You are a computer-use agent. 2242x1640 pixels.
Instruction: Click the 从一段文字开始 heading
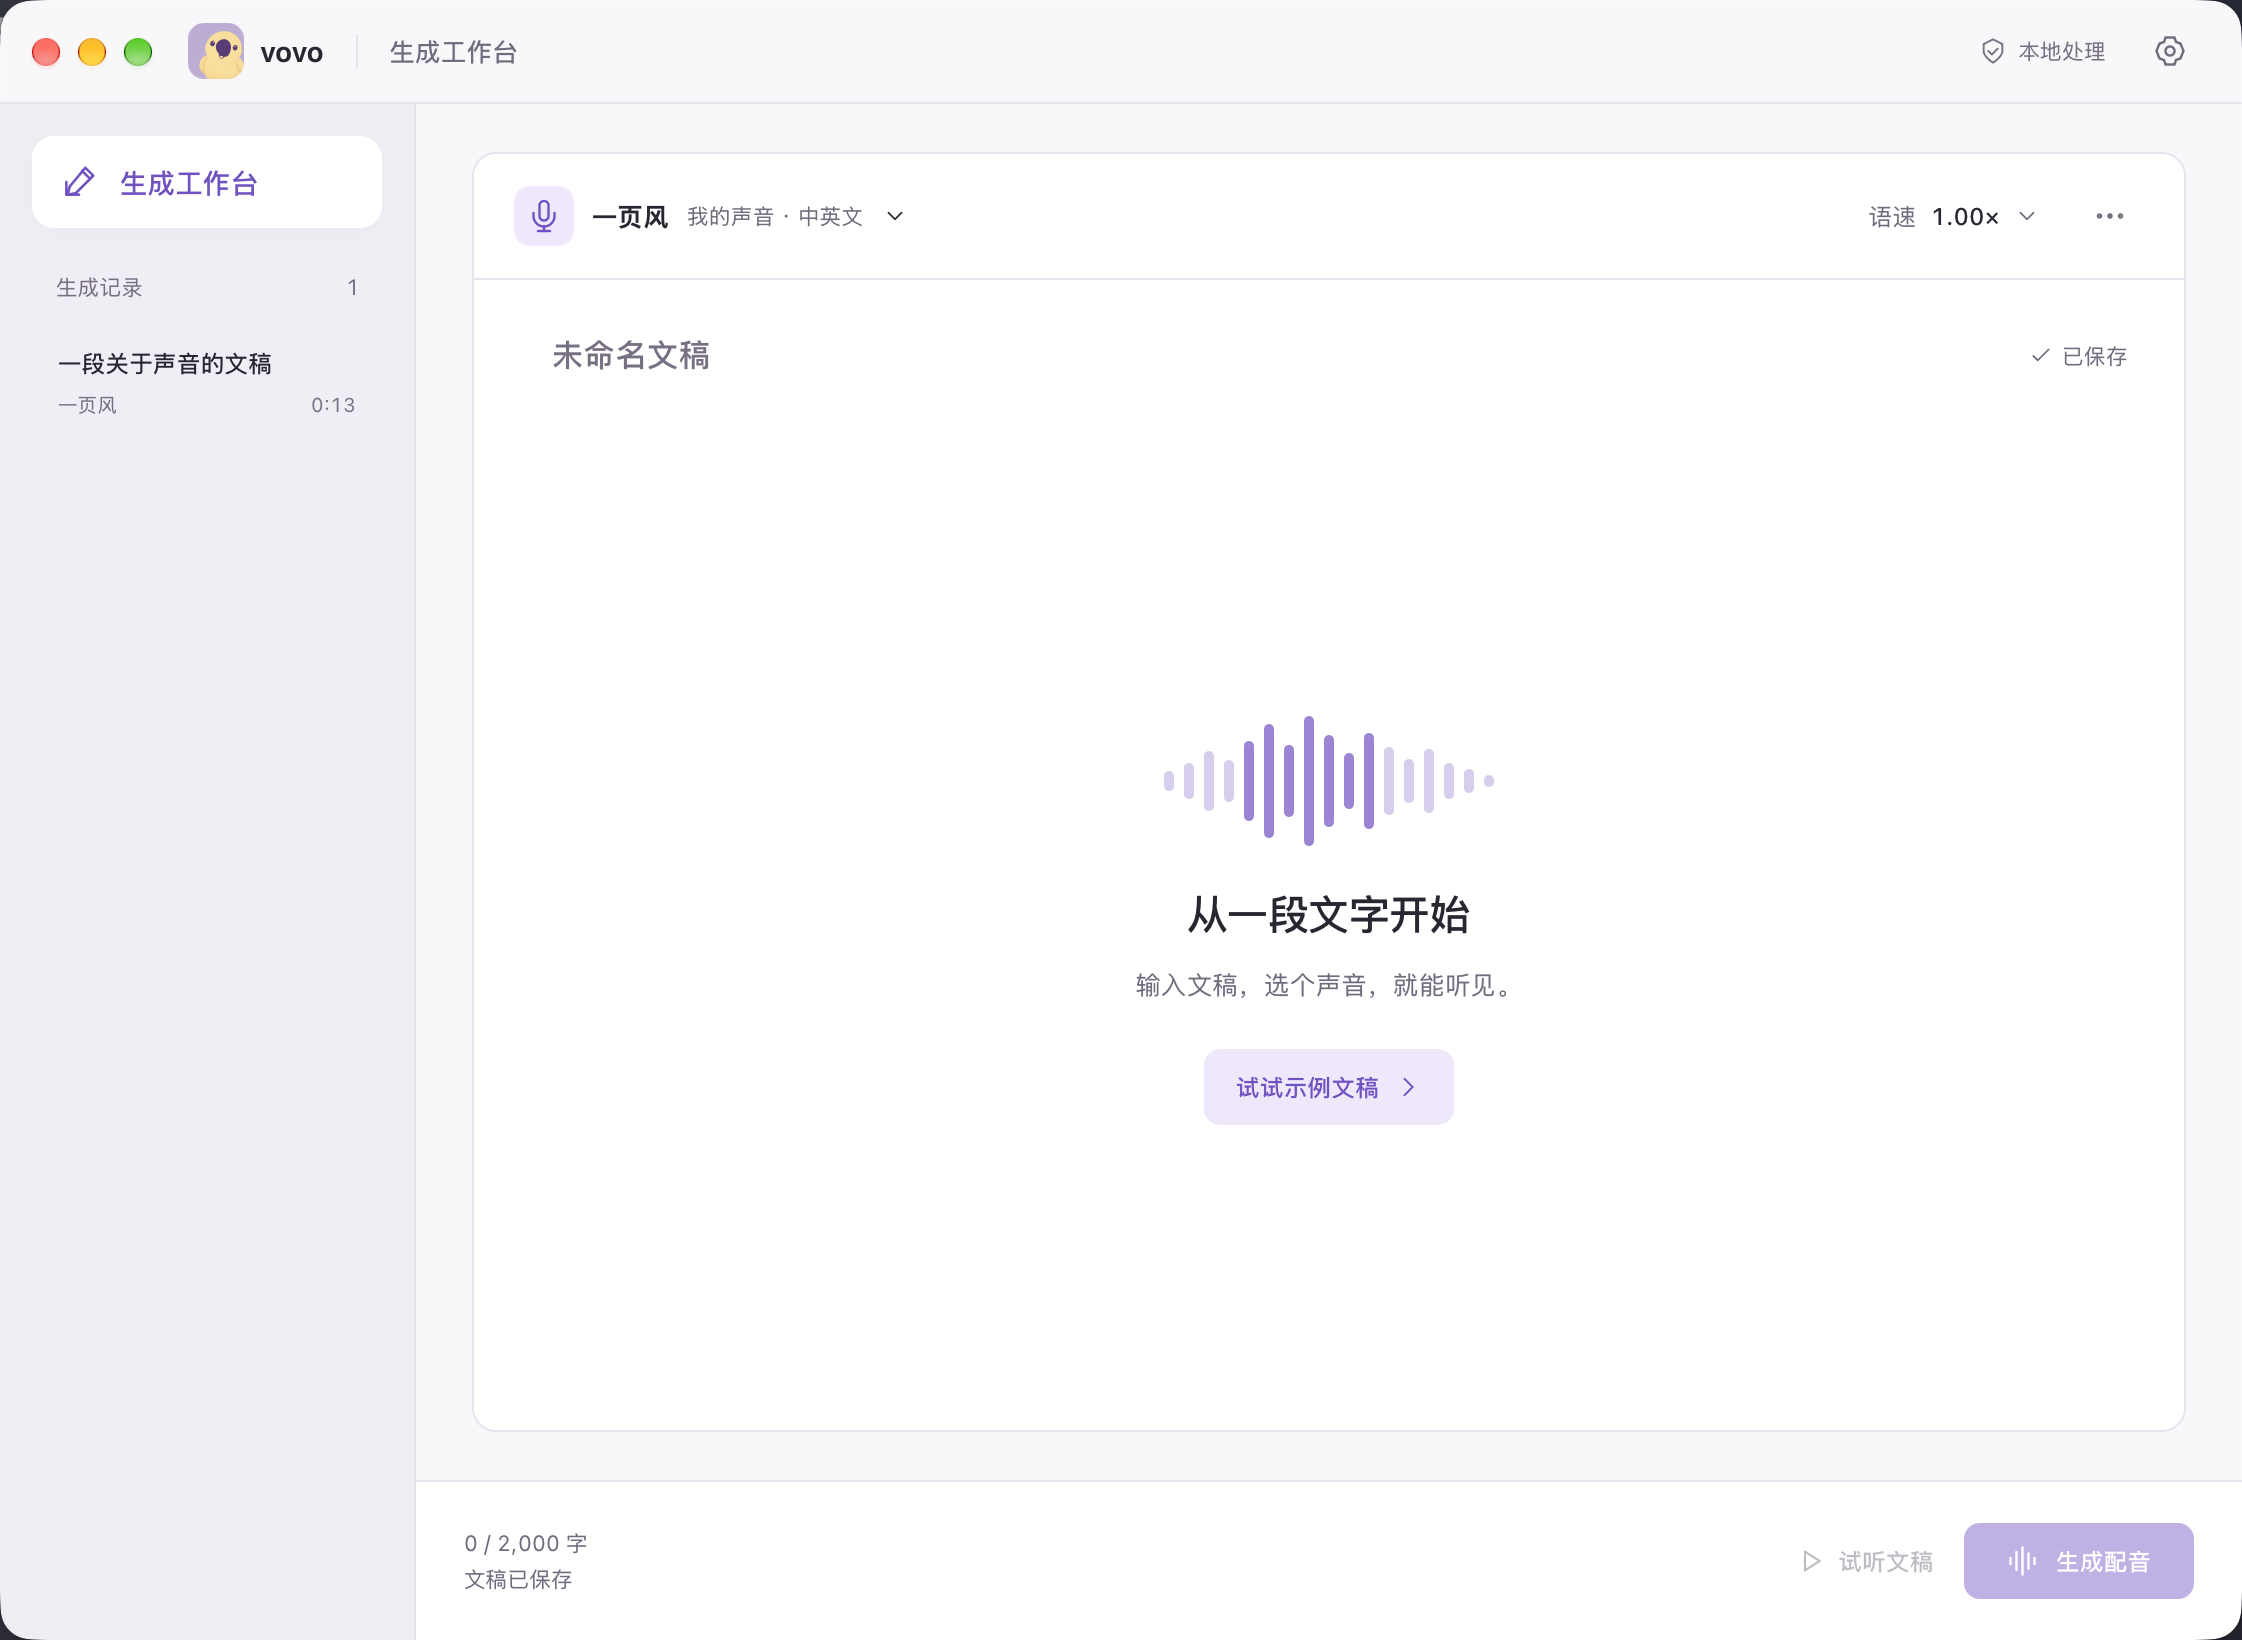point(1328,915)
